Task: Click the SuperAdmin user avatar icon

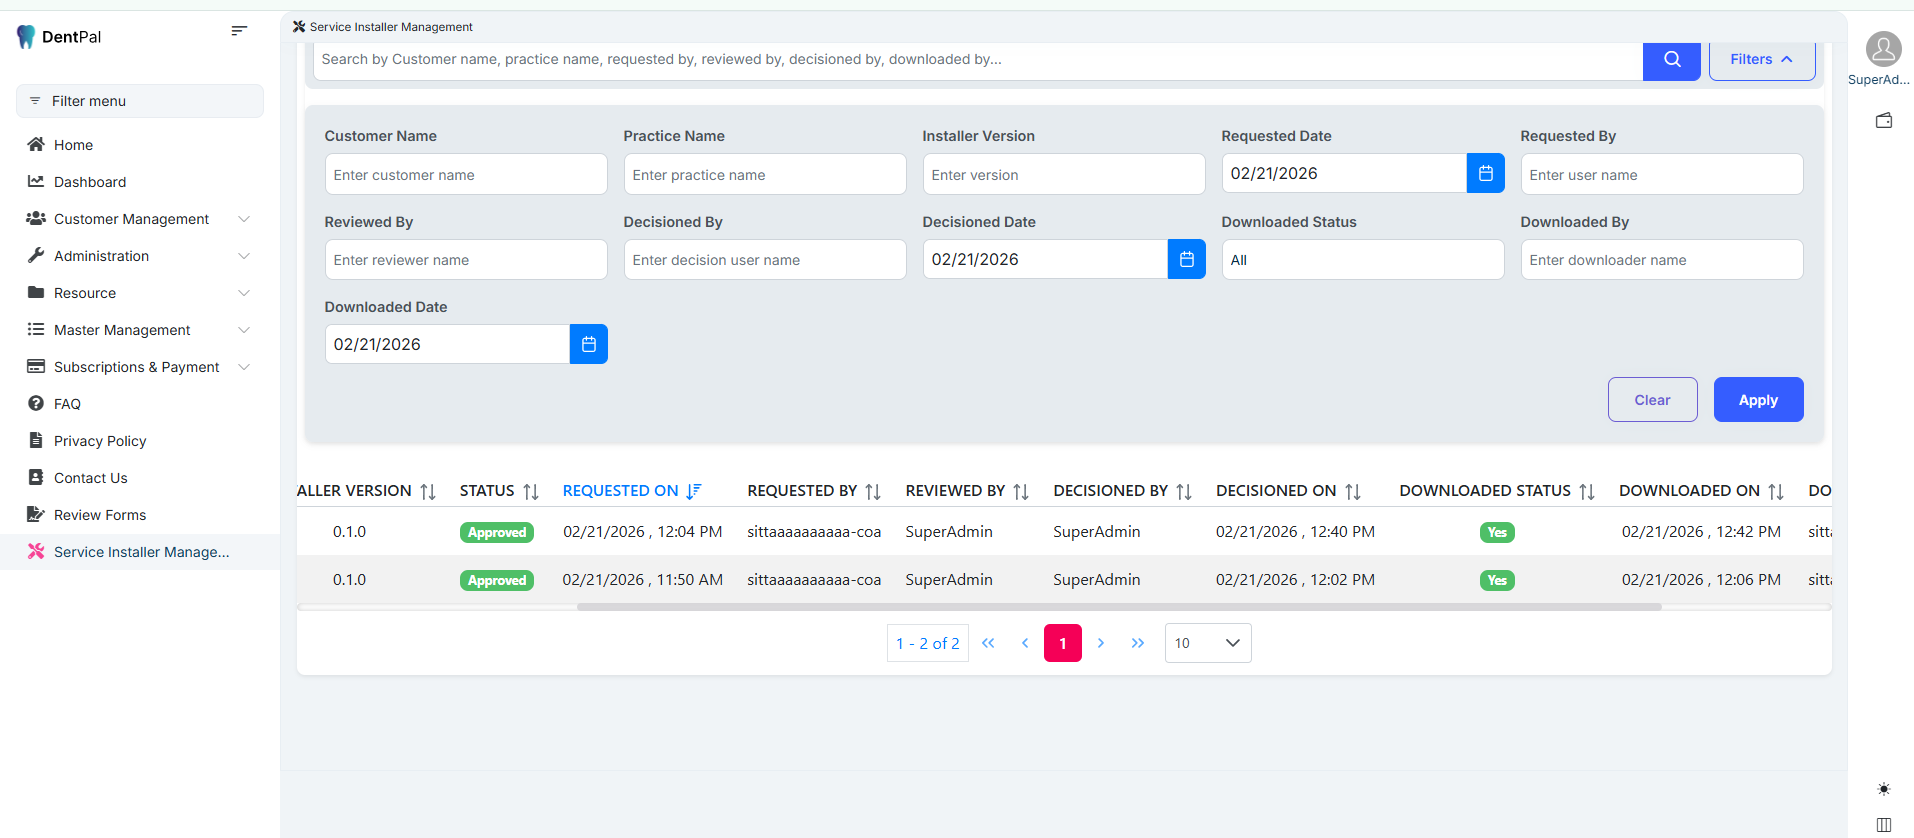Action: (1883, 49)
